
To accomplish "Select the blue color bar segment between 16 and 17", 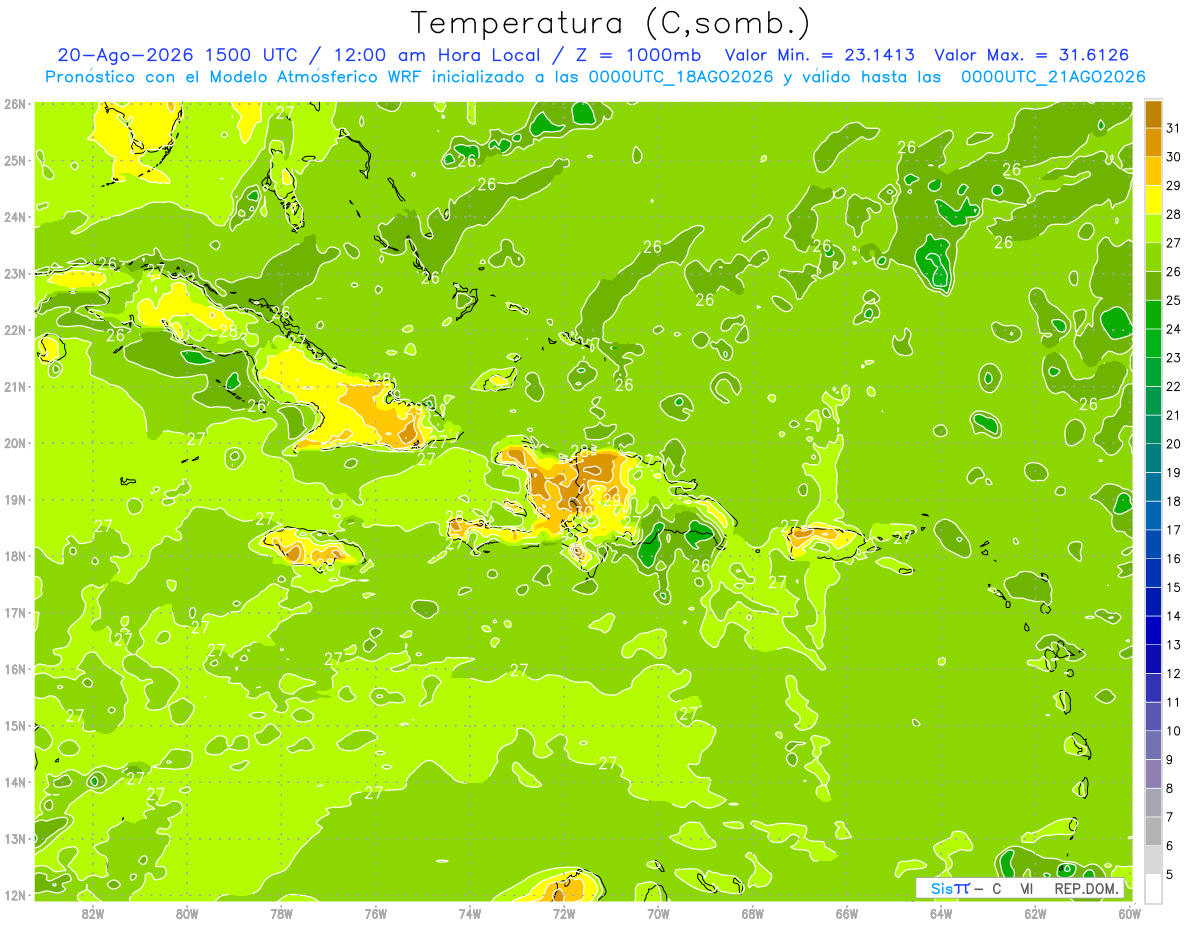I will click(1153, 544).
